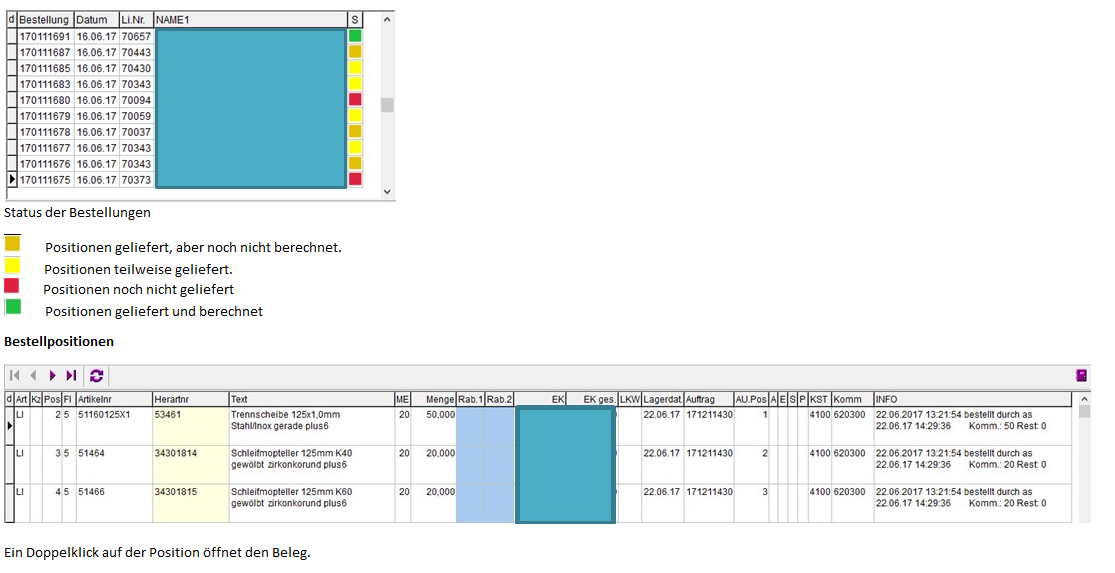The width and height of the screenshot is (1115, 573).
Task: Click red status square of order 170111680
Action: [355, 100]
